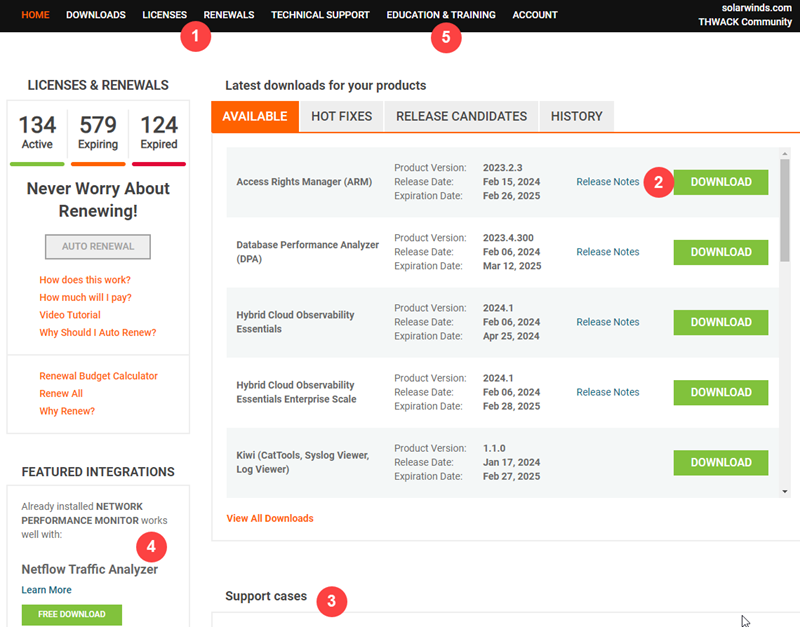This screenshot has width=800, height=627.
Task: Open Release Notes for Hybrid Cloud Observability Essentials
Action: click(x=607, y=322)
